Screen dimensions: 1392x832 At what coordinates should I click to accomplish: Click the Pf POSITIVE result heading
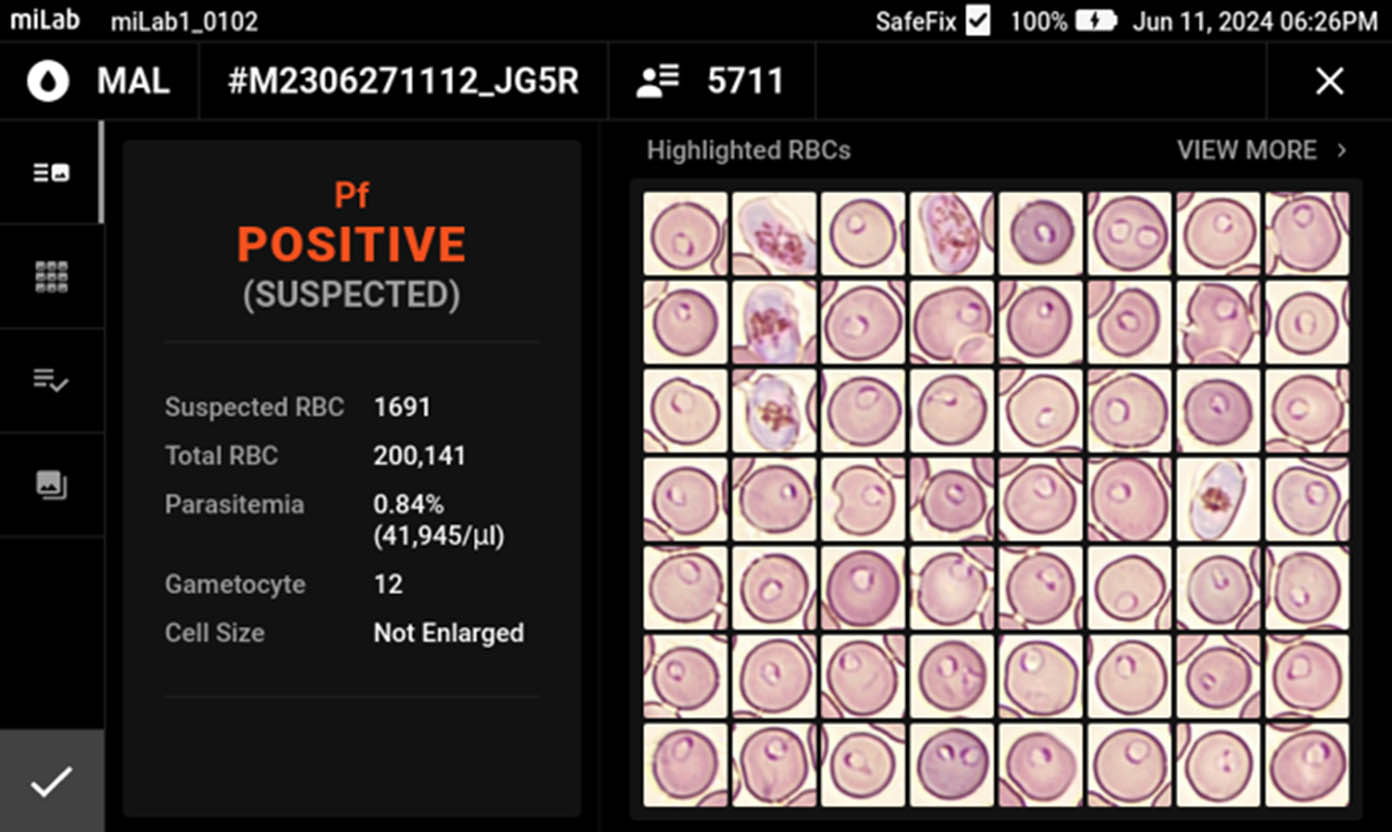(351, 244)
